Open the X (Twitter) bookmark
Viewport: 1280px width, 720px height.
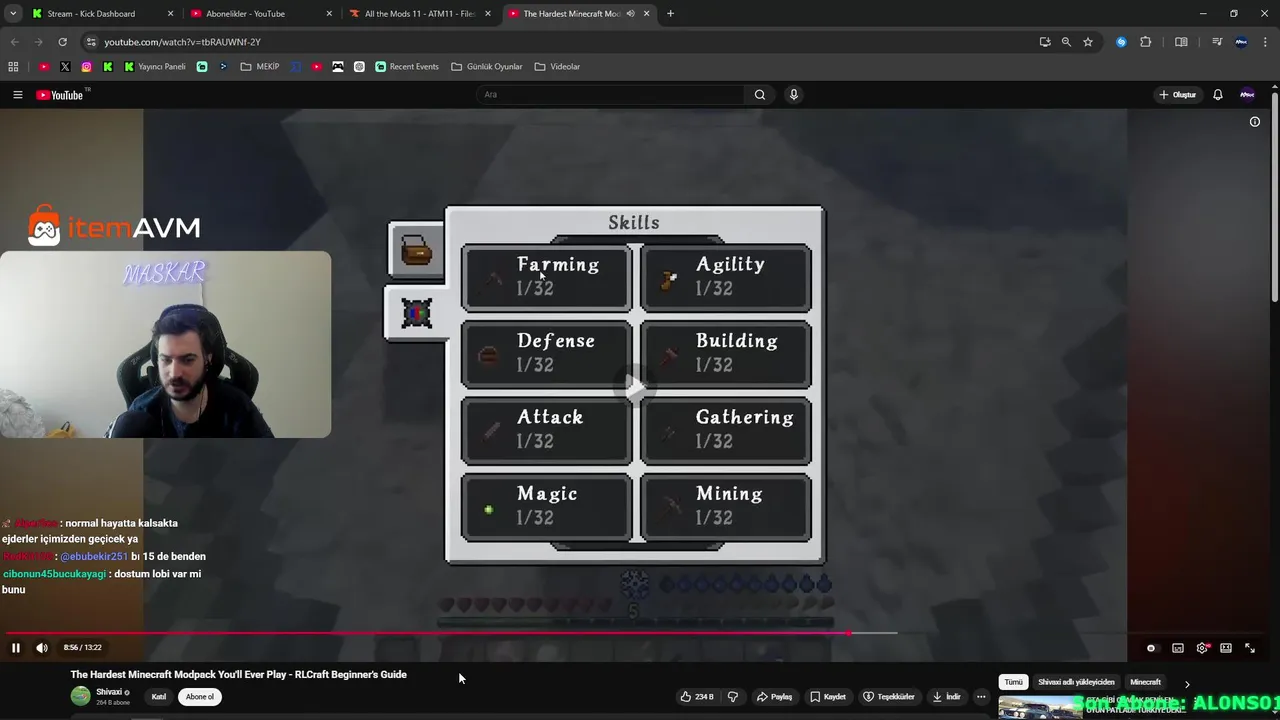(x=65, y=67)
